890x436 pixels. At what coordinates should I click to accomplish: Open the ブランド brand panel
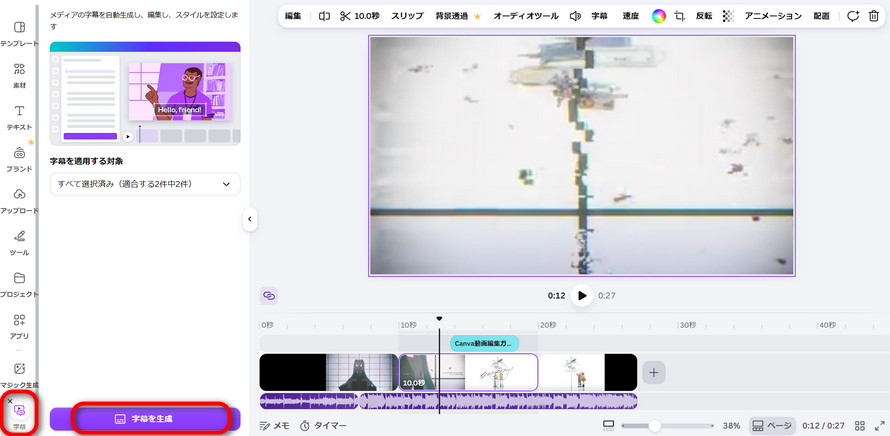tap(19, 159)
